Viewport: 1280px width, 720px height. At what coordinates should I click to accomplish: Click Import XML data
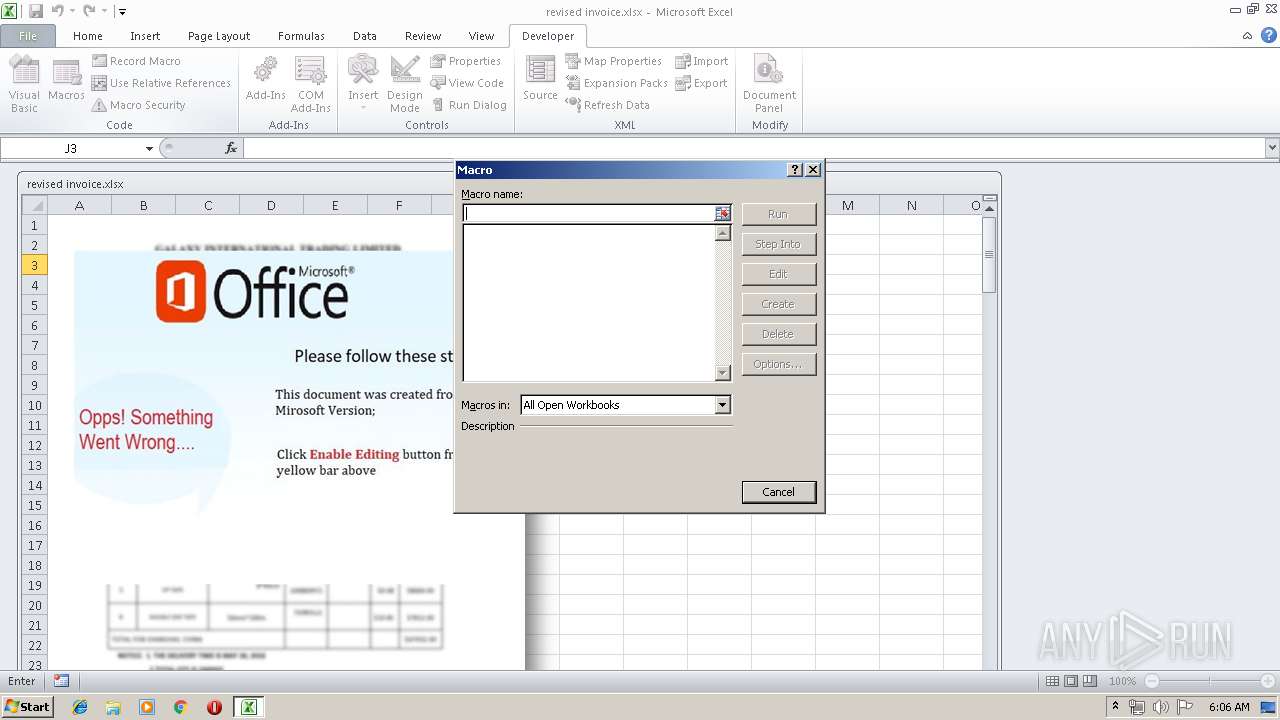(x=702, y=61)
